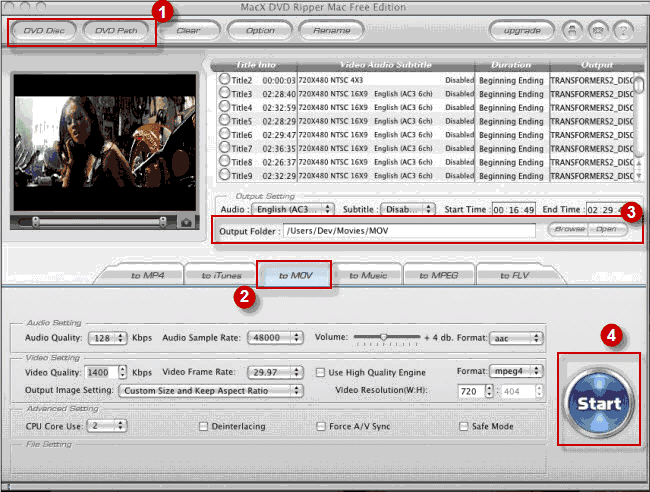Click the Video Audio Subtitle column header
Viewport: 650px width, 492px height.
click(386, 65)
